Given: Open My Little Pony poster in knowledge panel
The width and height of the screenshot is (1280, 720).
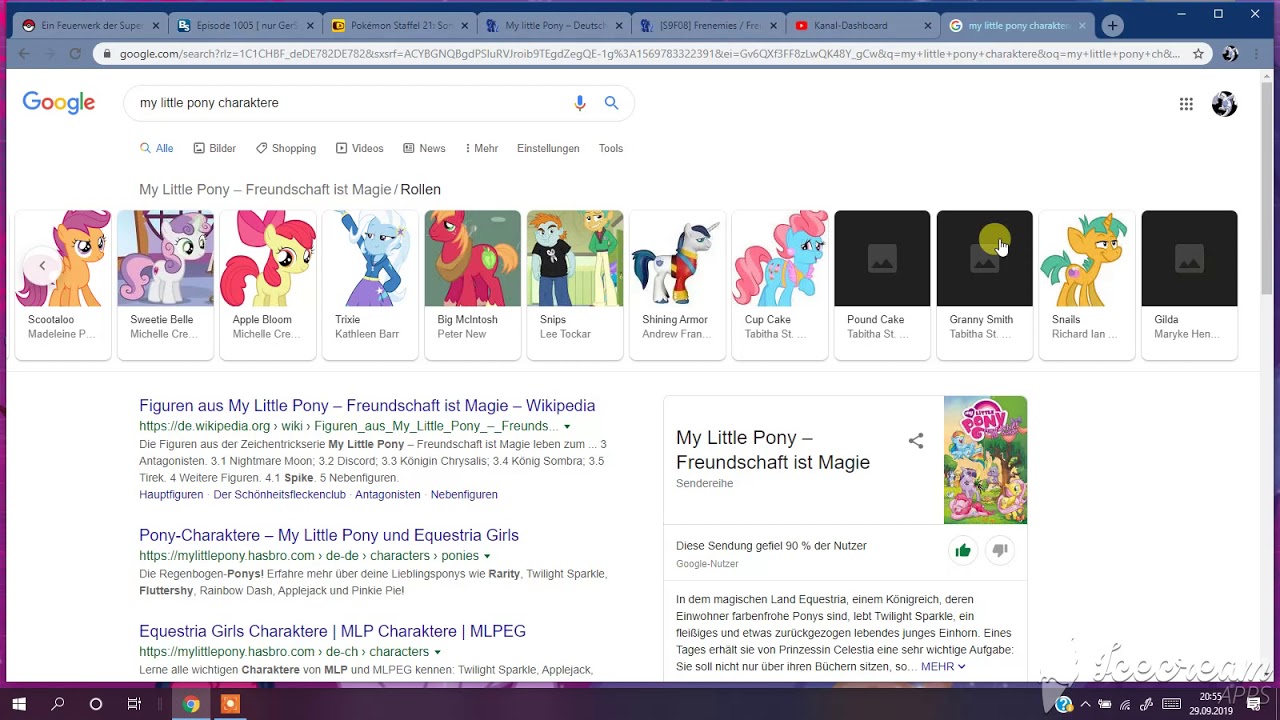Looking at the screenshot, I should [x=985, y=460].
